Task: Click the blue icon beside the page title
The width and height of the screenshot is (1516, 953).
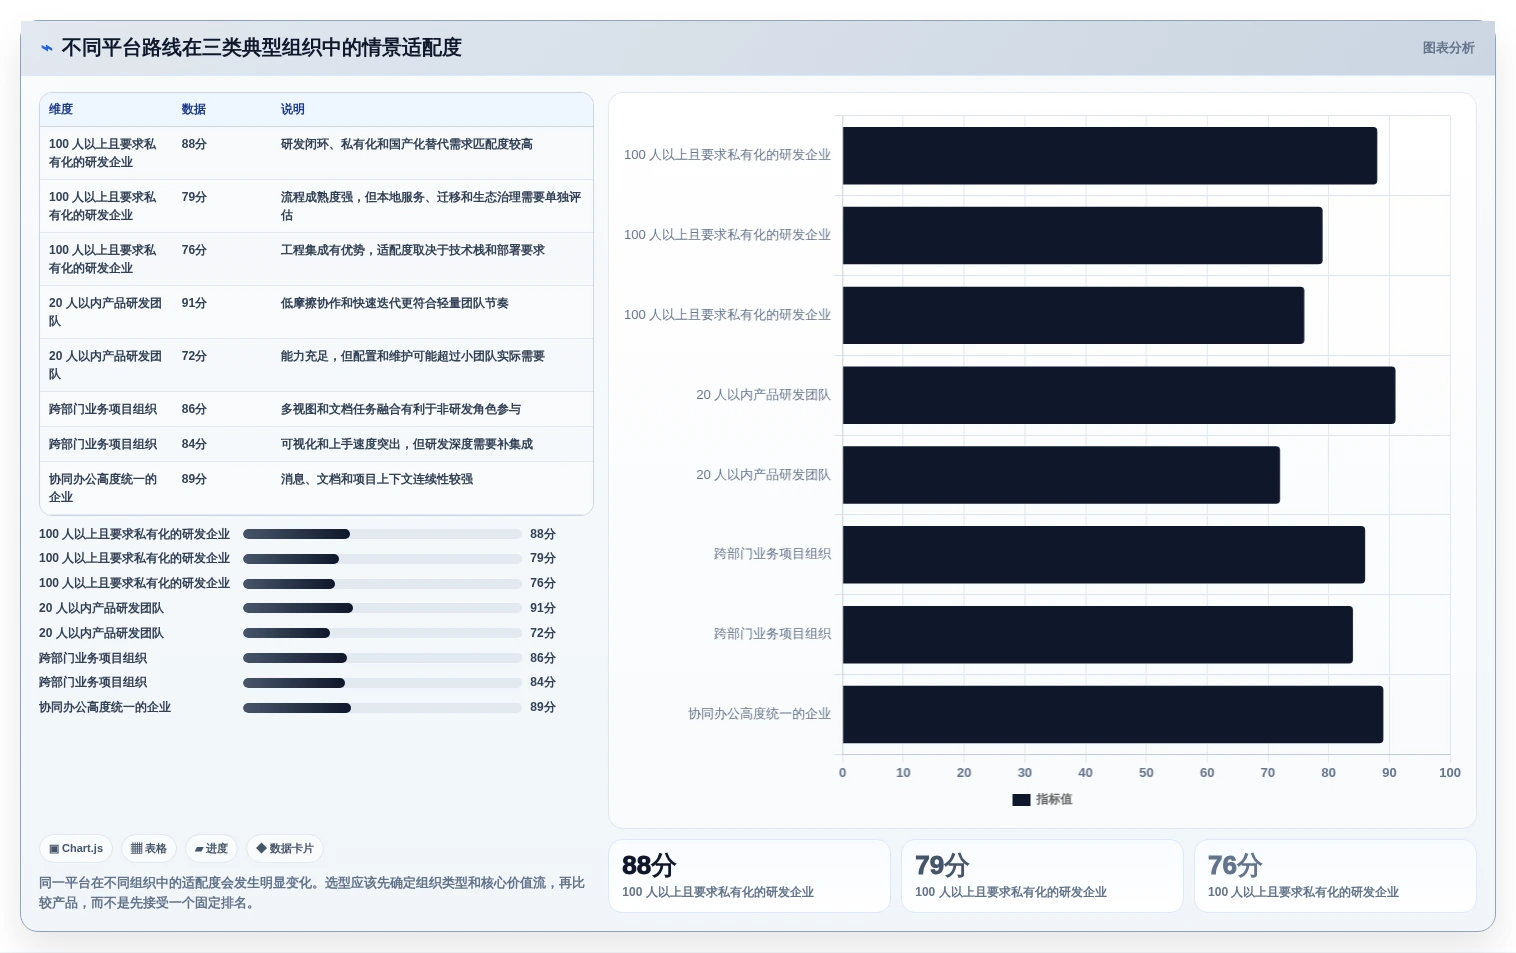Action: 46,48
